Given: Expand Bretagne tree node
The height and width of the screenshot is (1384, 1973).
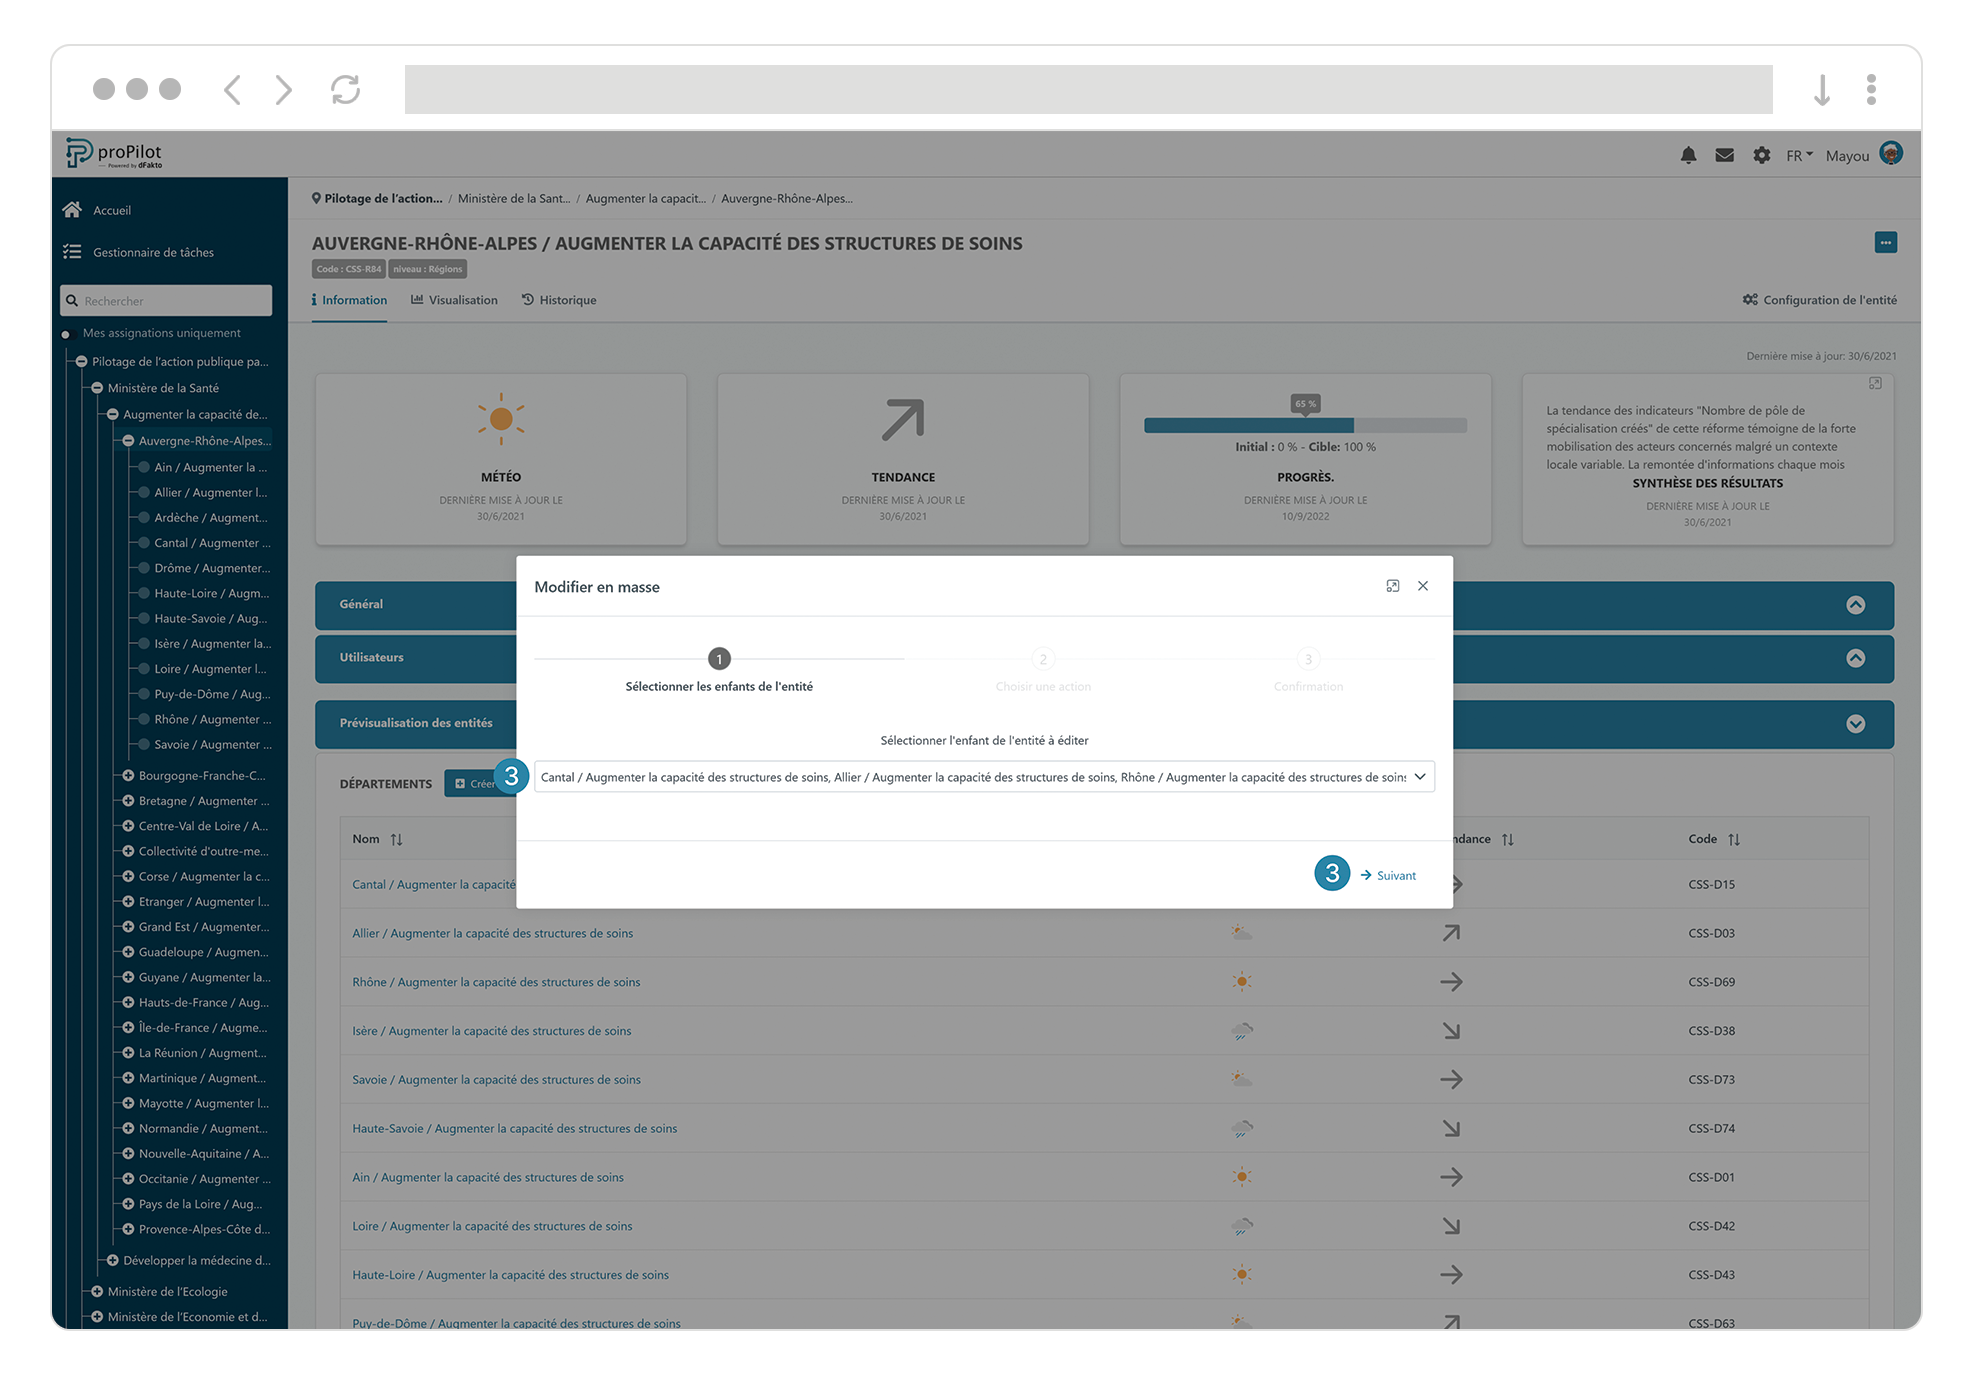Looking at the screenshot, I should click(128, 801).
